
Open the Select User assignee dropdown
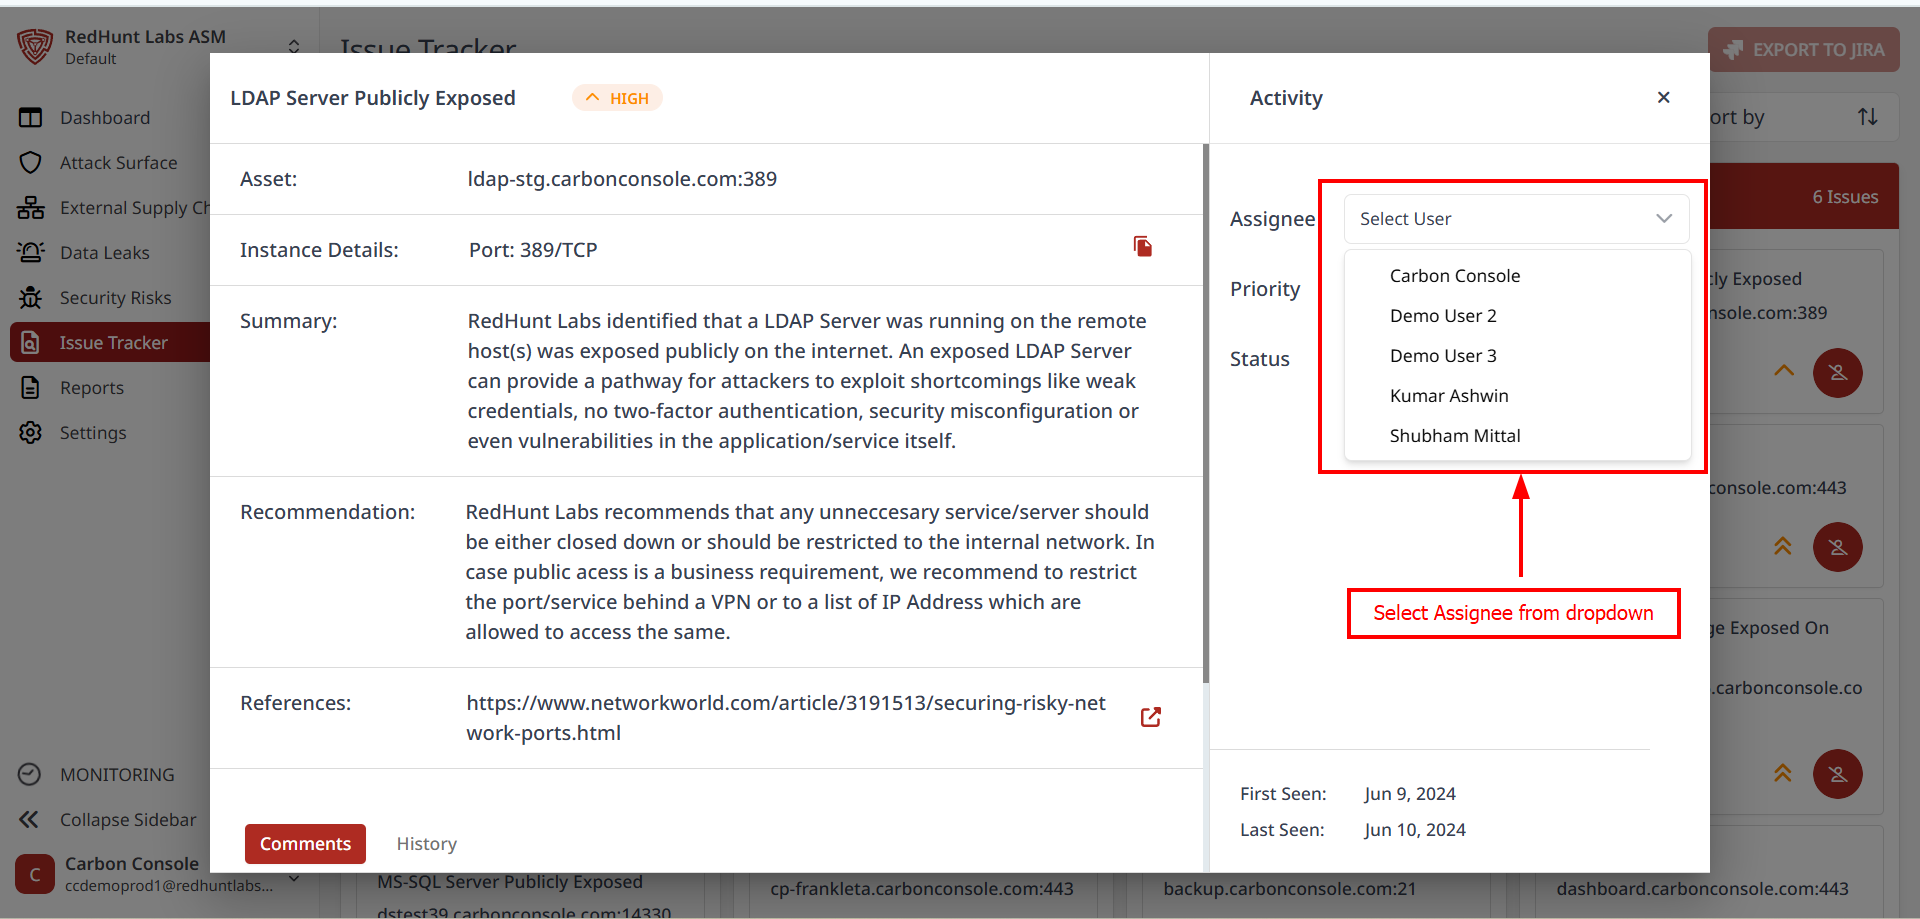(1516, 219)
